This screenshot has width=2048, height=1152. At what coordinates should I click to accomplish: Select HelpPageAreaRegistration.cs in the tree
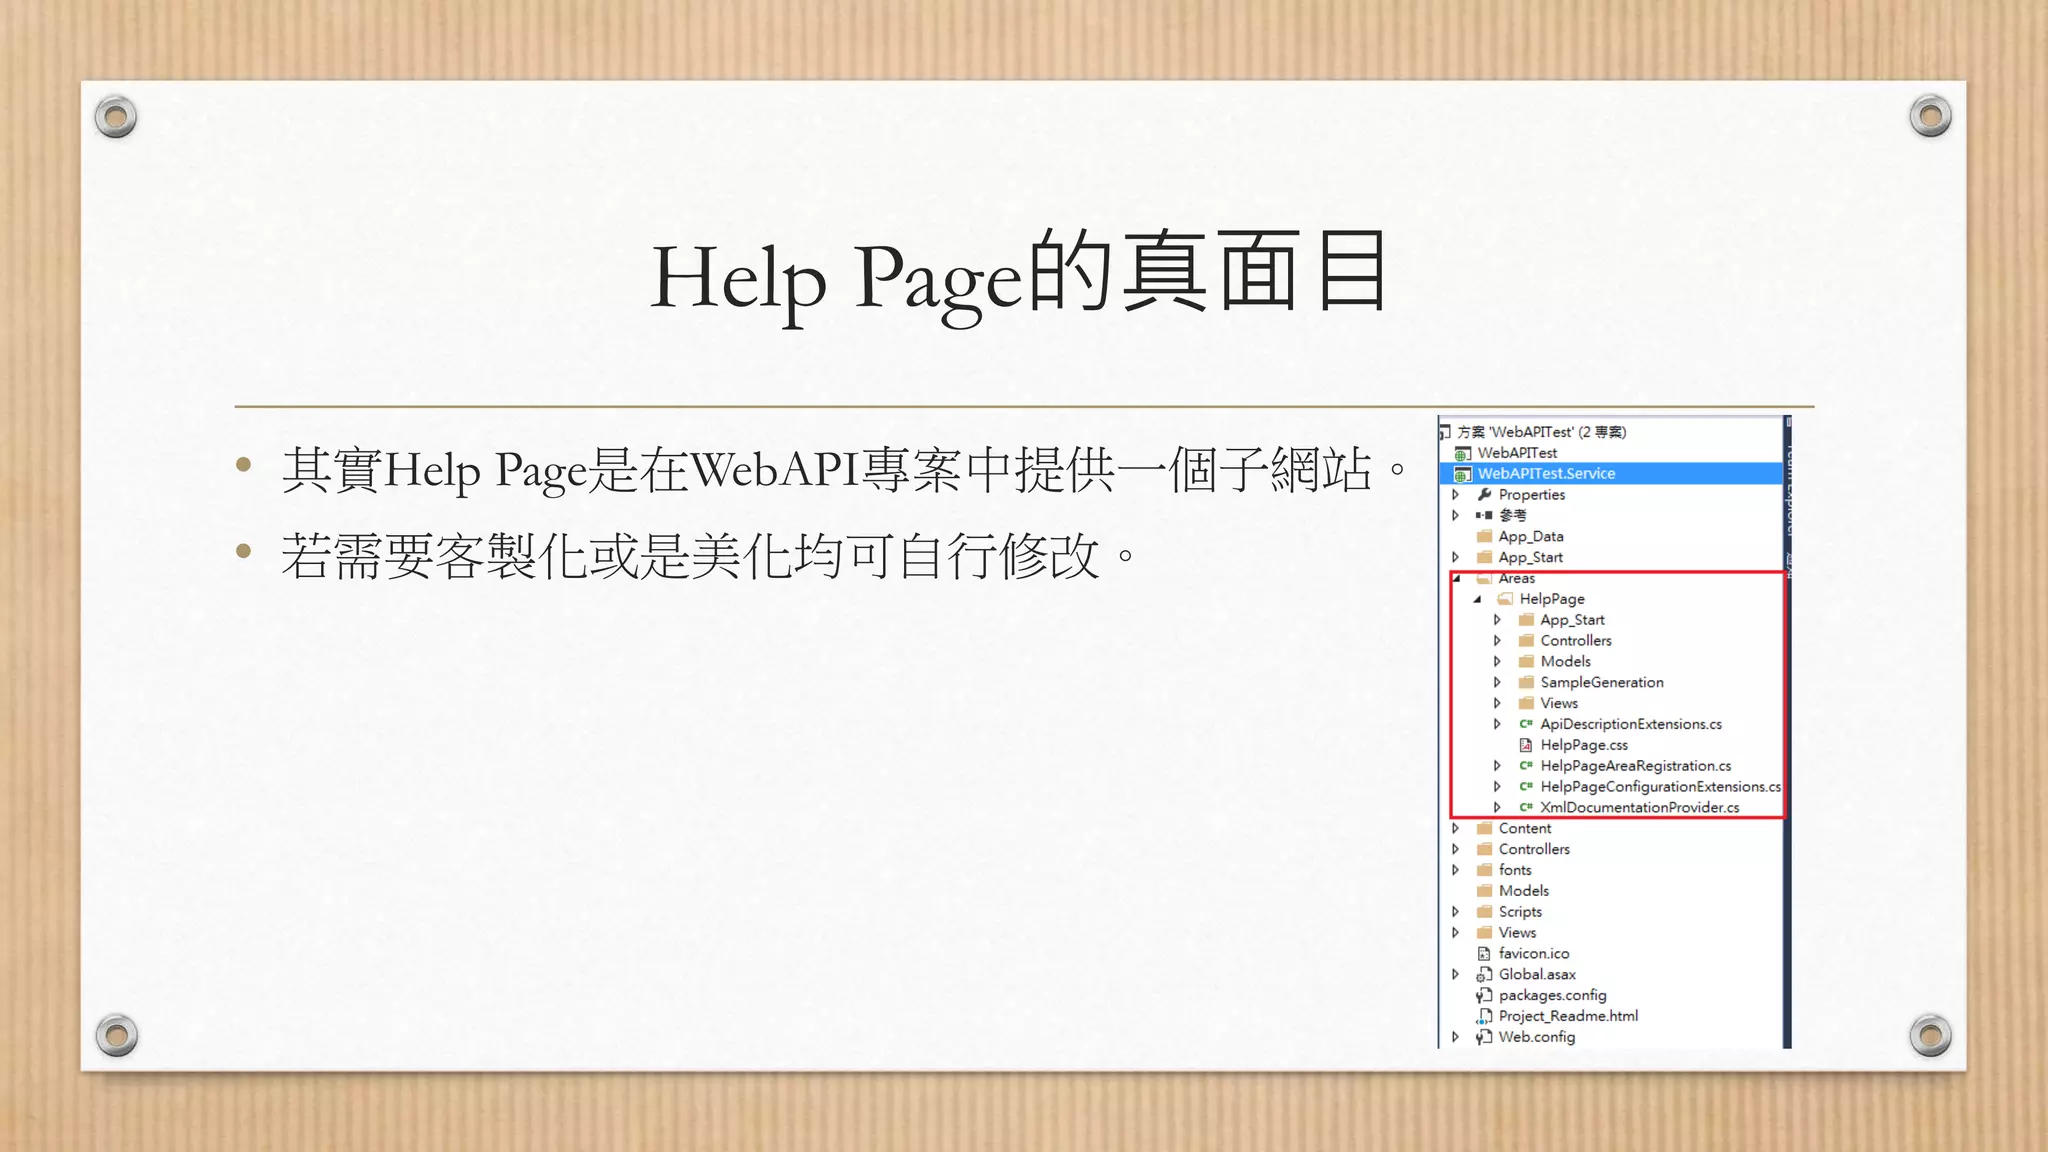pos(1635,766)
